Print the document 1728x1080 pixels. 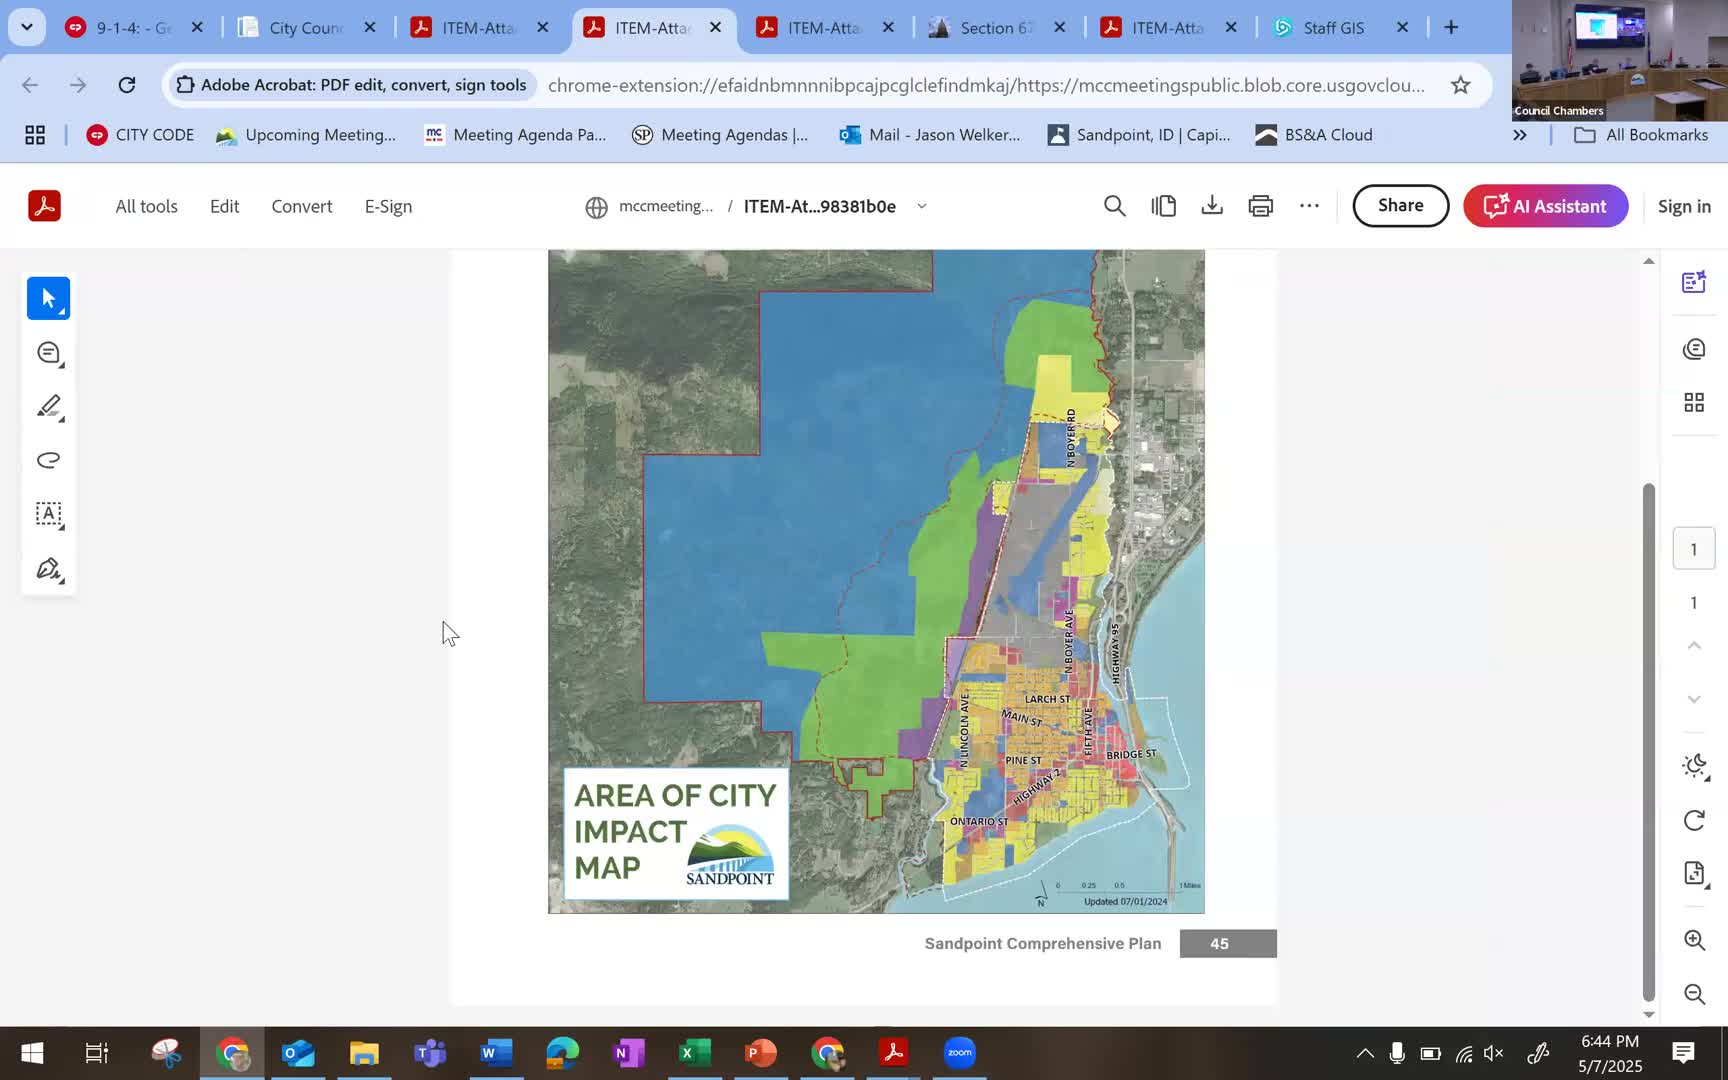(1260, 206)
